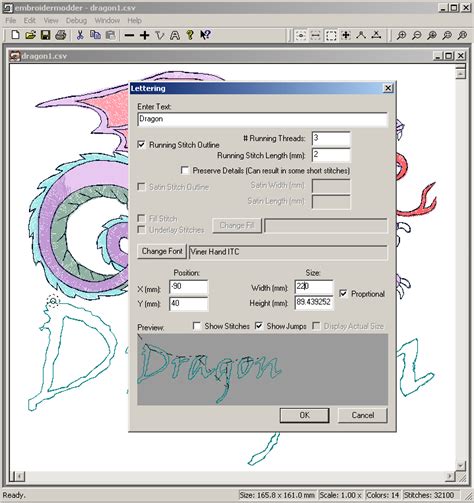Uncheck the Proportional size checkbox
The height and width of the screenshot is (503, 474).
click(343, 293)
